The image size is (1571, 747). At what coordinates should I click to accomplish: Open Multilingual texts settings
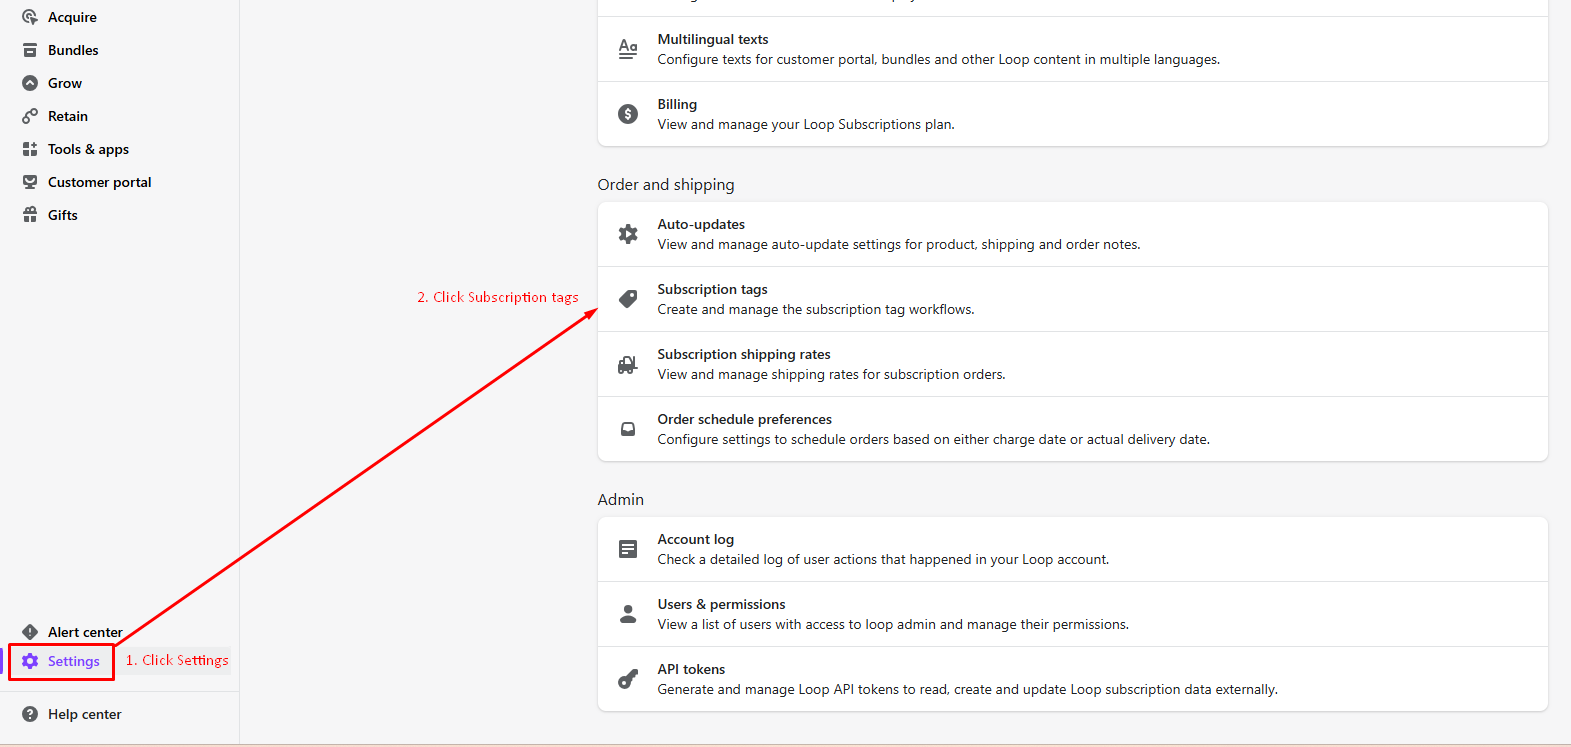click(x=713, y=40)
